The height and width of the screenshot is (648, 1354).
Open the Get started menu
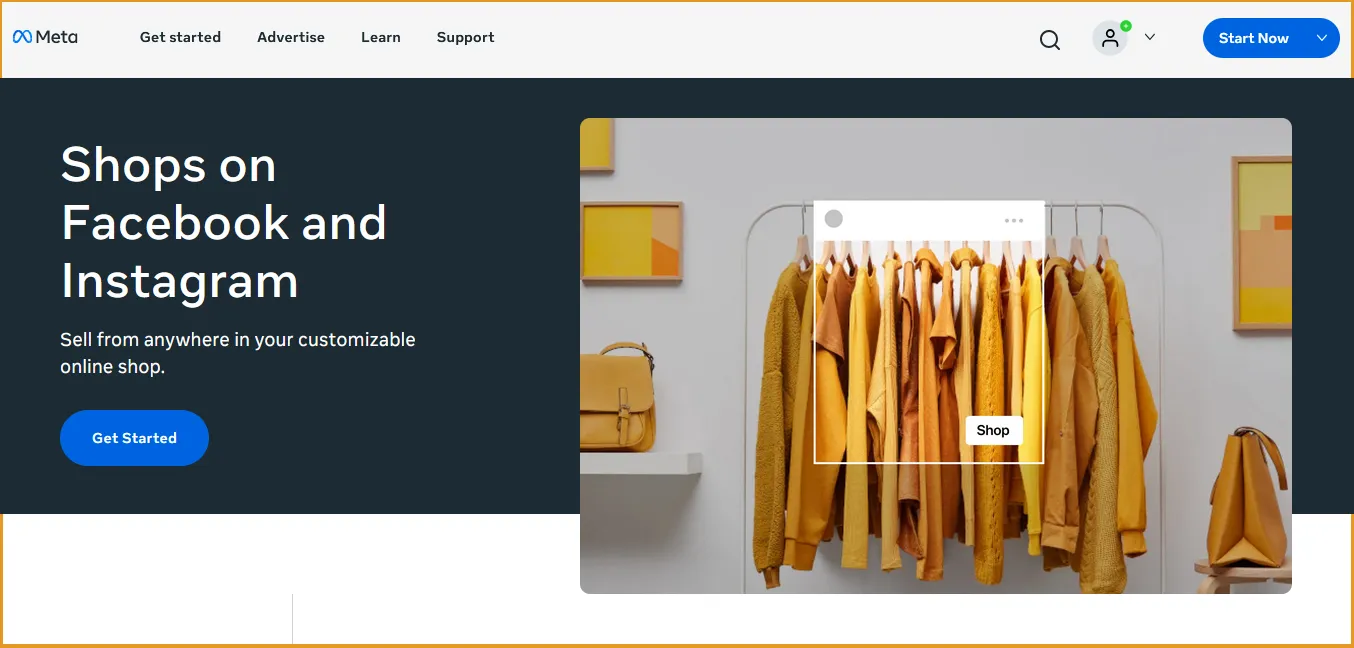pyautogui.click(x=180, y=37)
